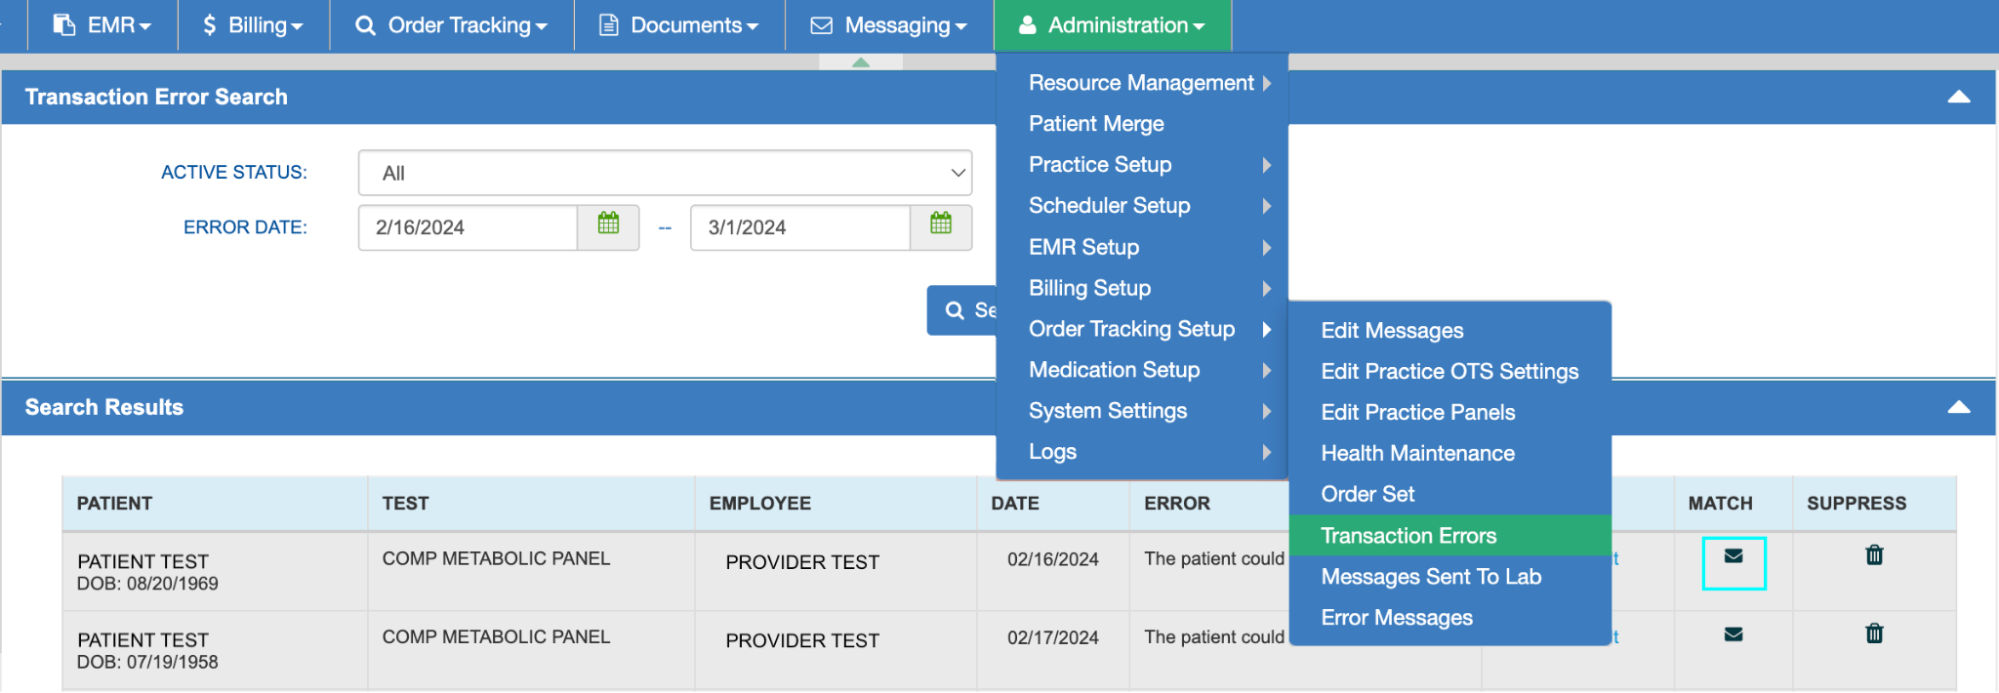The height and width of the screenshot is (693, 1999).
Task: Click the match envelope icon for 02/16/2024 error
Action: click(x=1733, y=557)
